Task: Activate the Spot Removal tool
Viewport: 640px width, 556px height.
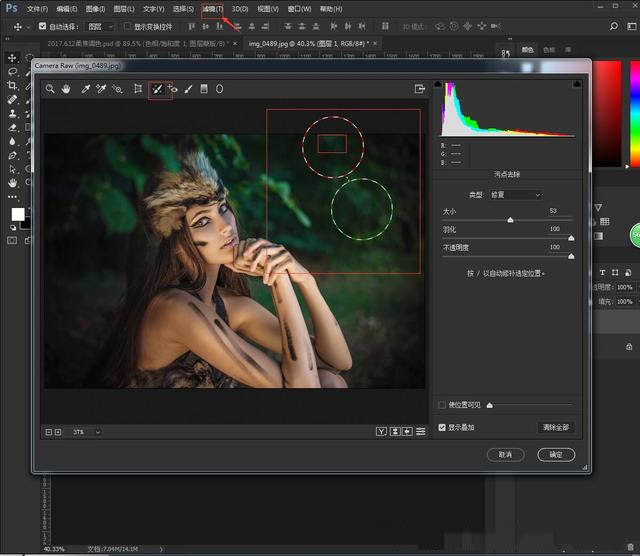Action: coord(157,89)
